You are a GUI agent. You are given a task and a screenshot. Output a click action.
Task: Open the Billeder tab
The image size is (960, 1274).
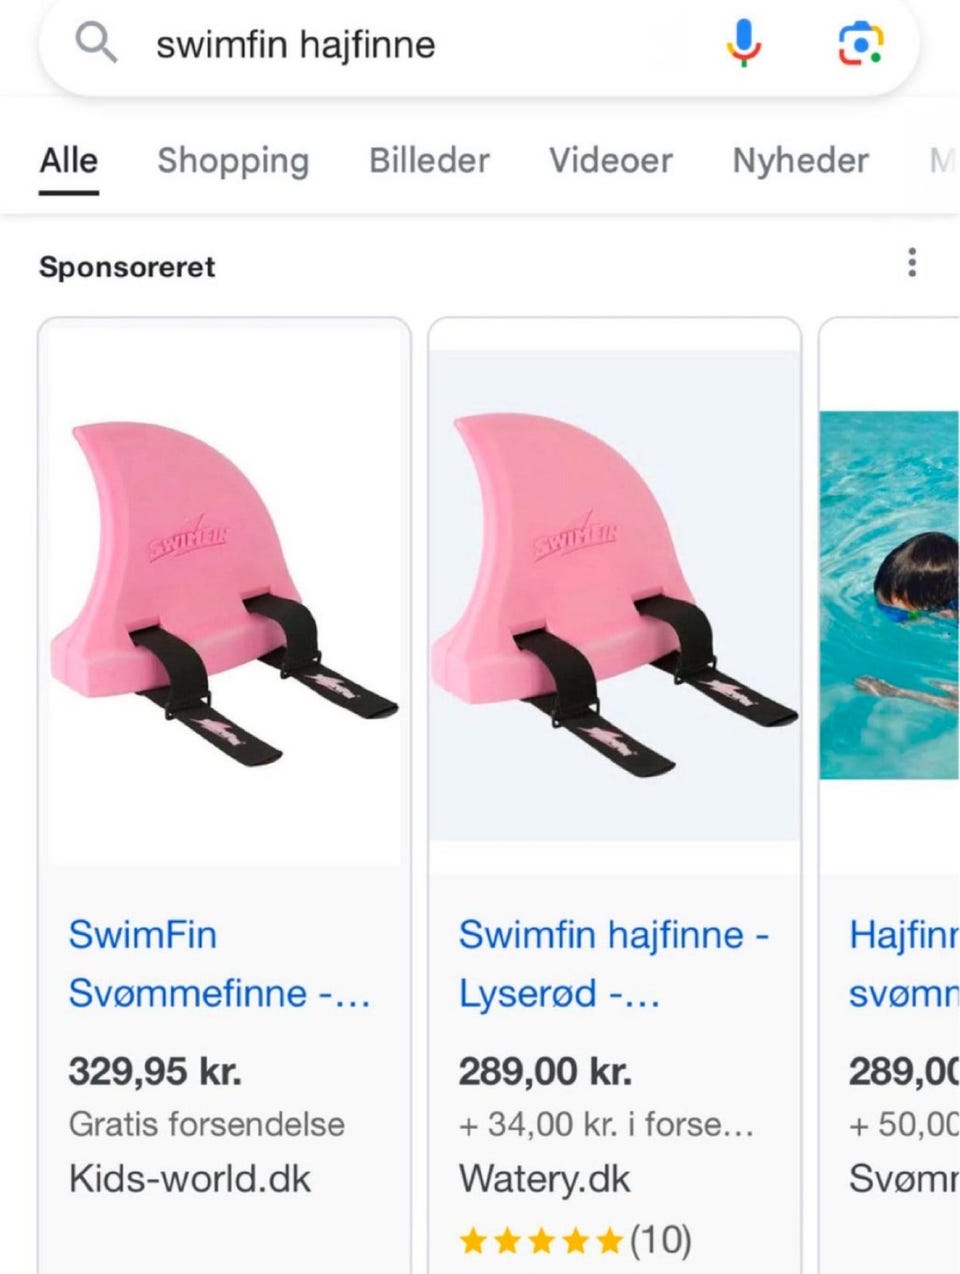pyautogui.click(x=428, y=160)
